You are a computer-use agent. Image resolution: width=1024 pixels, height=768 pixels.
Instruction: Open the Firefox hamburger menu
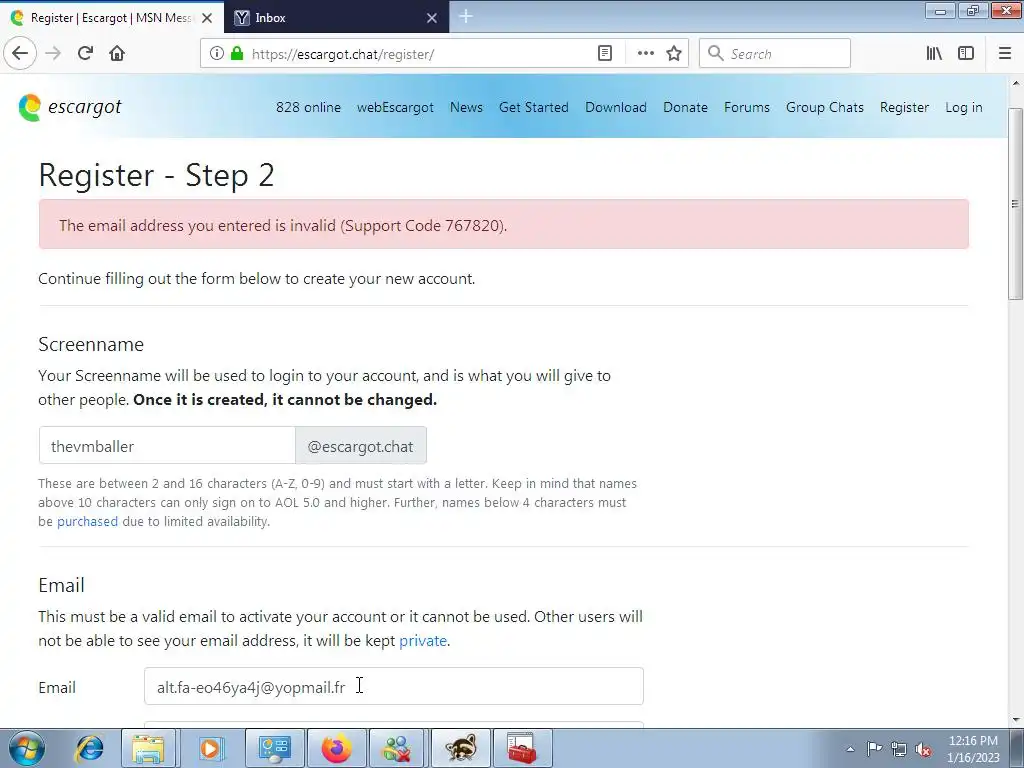tap(1005, 54)
